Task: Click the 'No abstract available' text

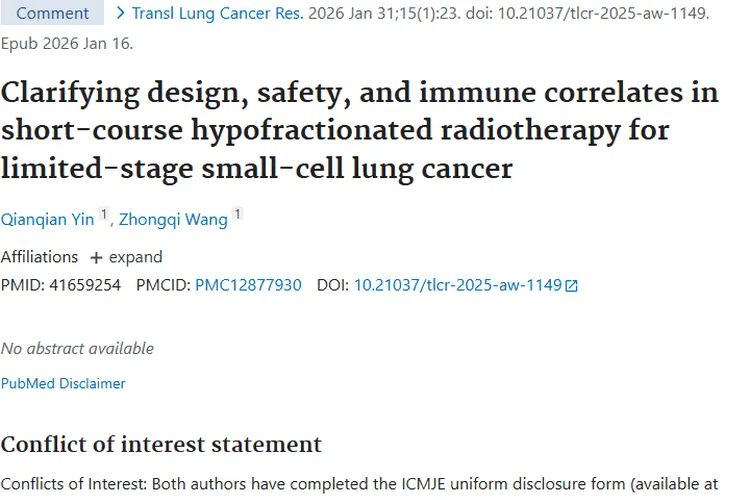Action: (x=77, y=348)
